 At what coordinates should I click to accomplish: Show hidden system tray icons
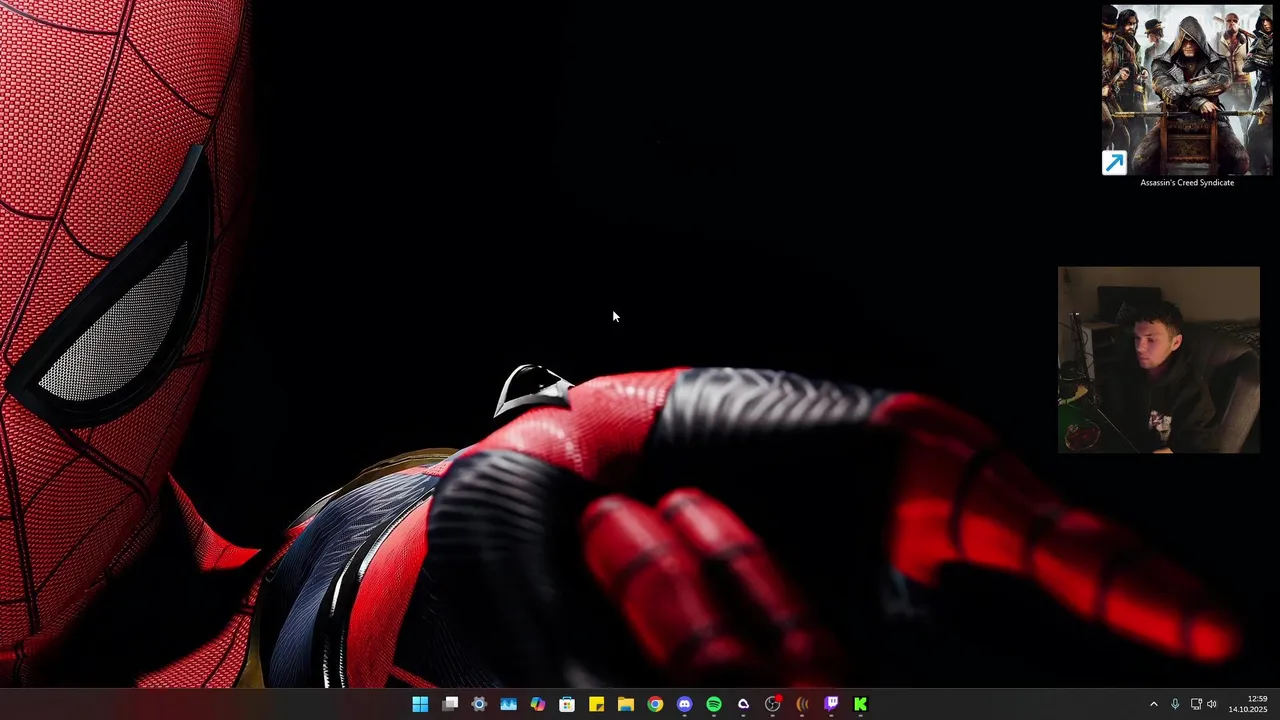(x=1153, y=704)
